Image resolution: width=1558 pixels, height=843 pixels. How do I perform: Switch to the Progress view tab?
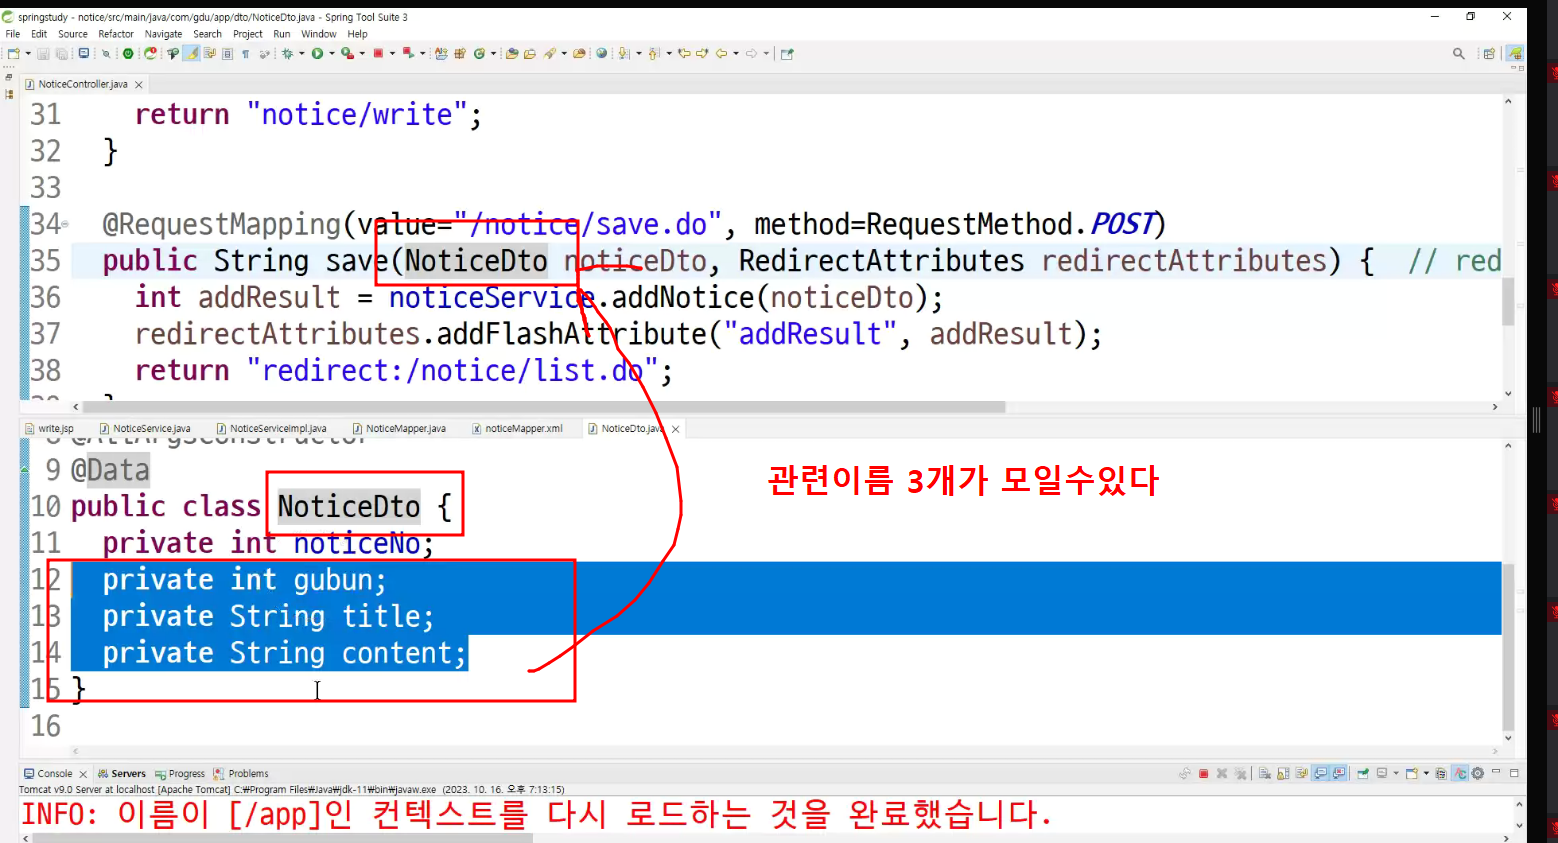click(181, 774)
